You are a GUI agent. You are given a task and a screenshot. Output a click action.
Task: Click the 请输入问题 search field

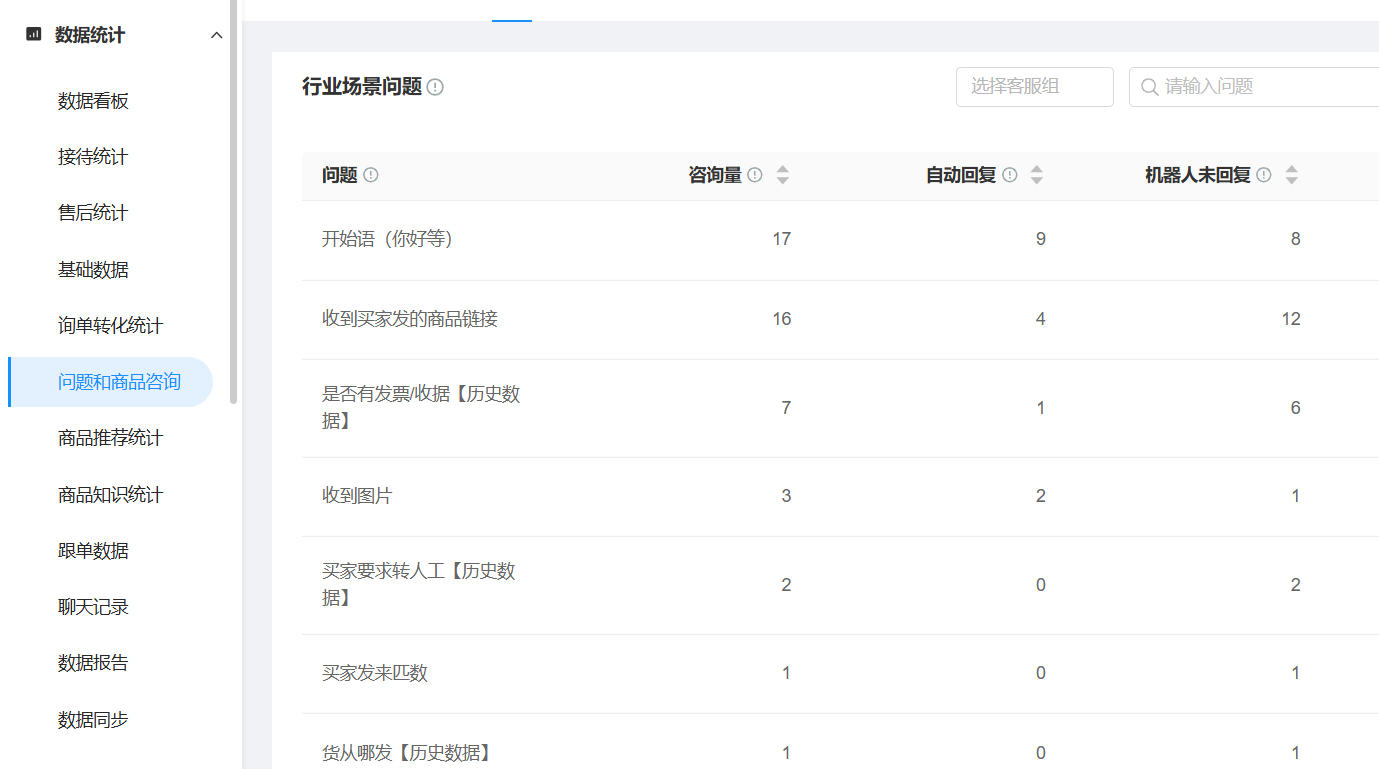[1254, 87]
